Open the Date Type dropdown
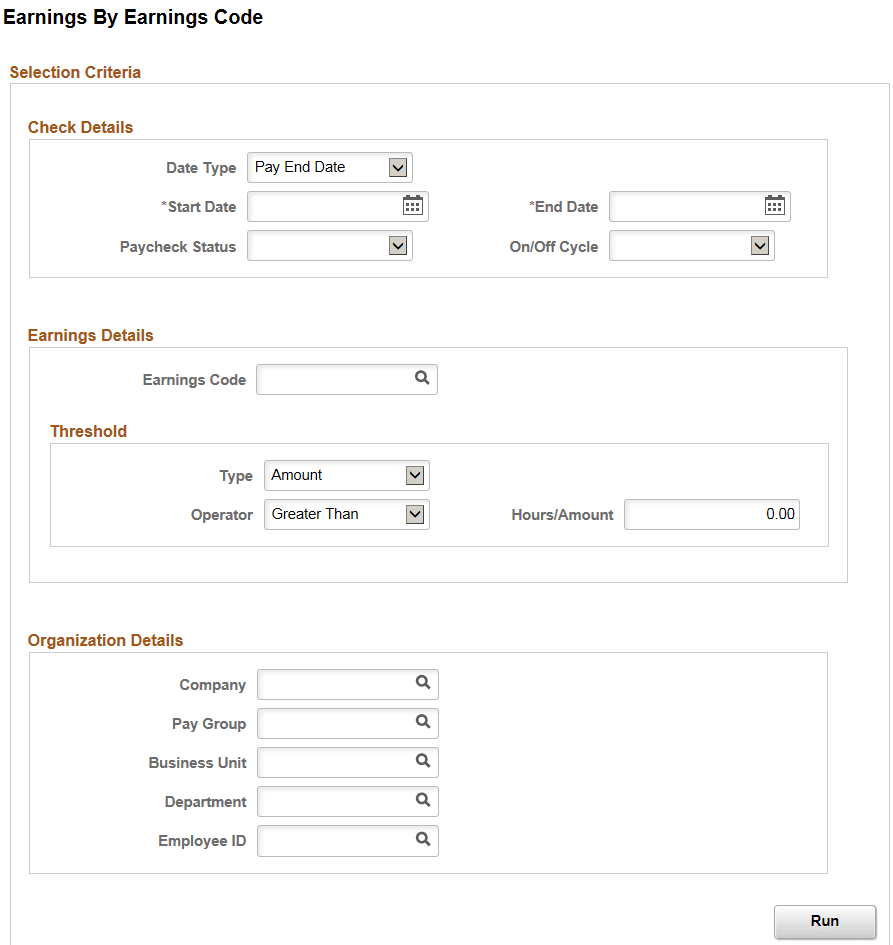Image resolution: width=893 pixels, height=945 pixels. click(x=399, y=167)
